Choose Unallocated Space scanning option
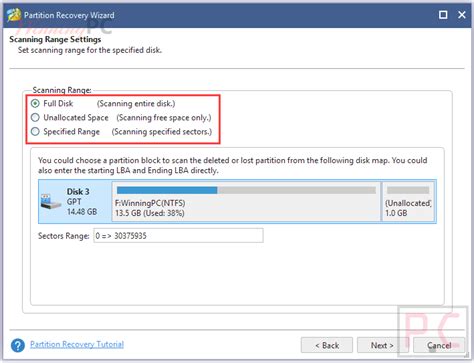This screenshot has width=474, height=363. [x=35, y=117]
